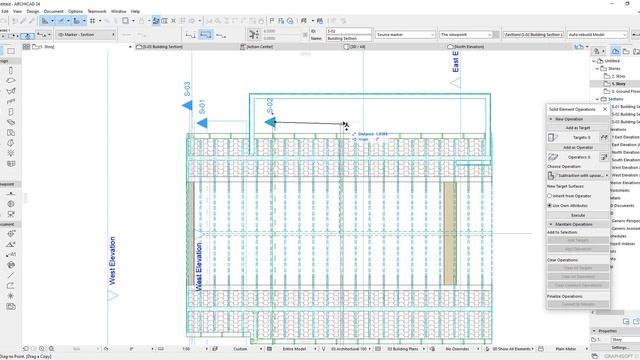Click the Arrow selection tool in toolbox
This screenshot has width=640, height=360.
click(1, 51)
